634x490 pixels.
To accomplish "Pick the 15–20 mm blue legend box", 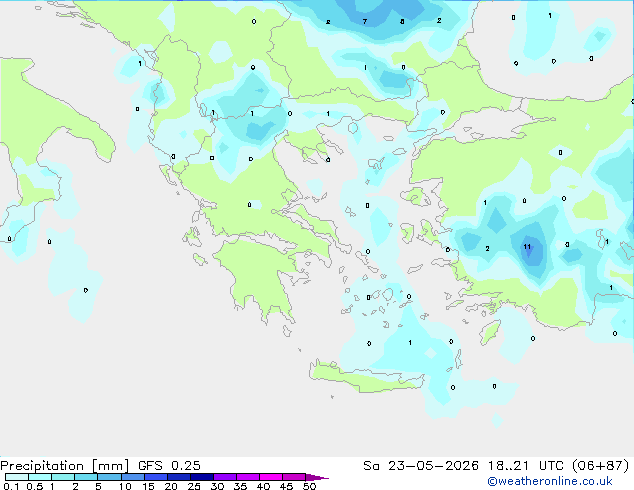I will coord(156,477).
